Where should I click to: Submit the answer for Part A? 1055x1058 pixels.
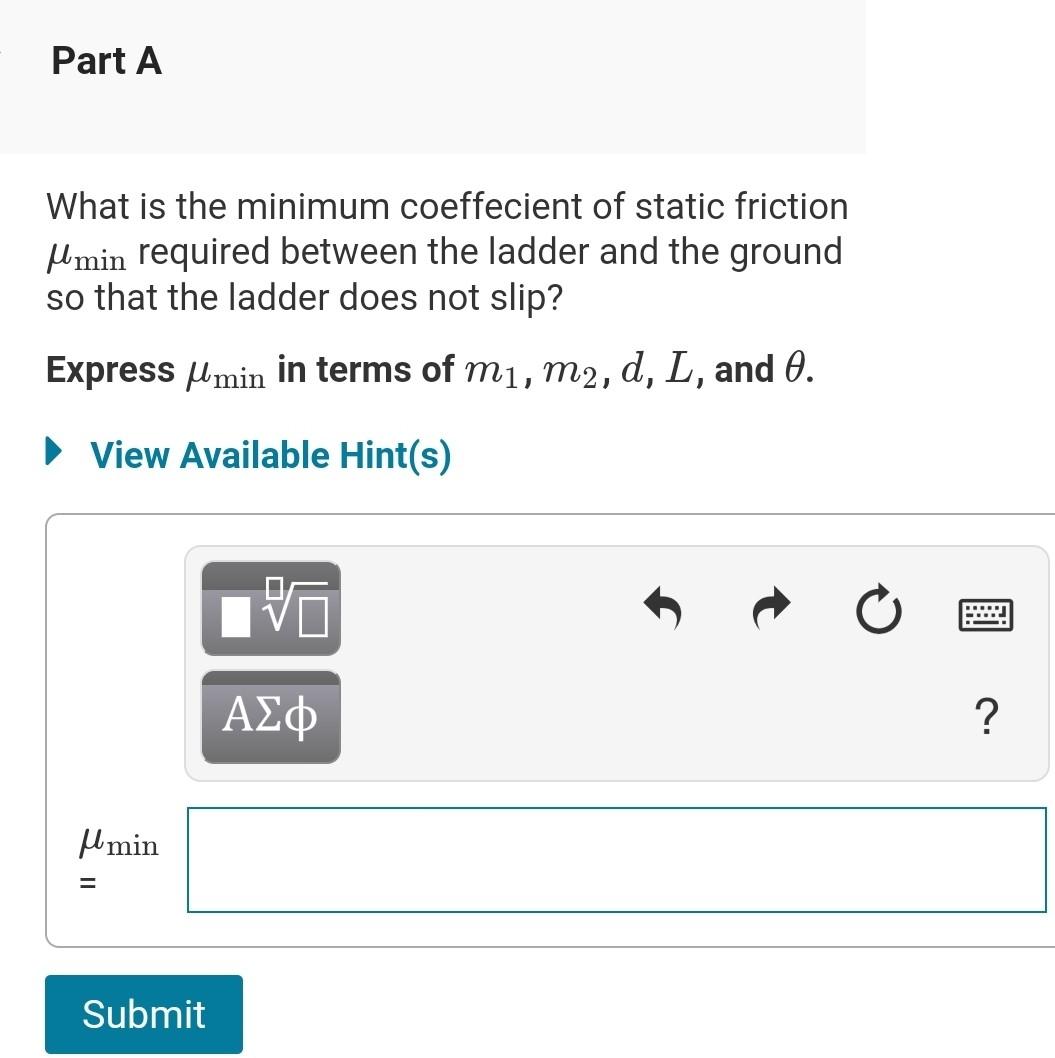(x=143, y=1013)
